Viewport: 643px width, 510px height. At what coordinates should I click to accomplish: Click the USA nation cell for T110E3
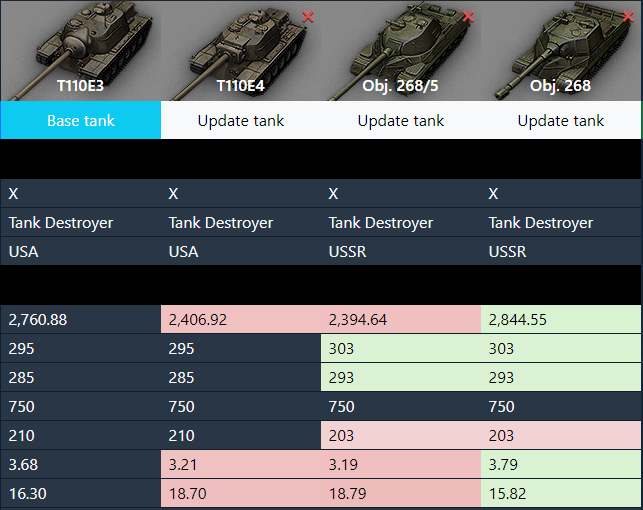pyautogui.click(x=81, y=251)
